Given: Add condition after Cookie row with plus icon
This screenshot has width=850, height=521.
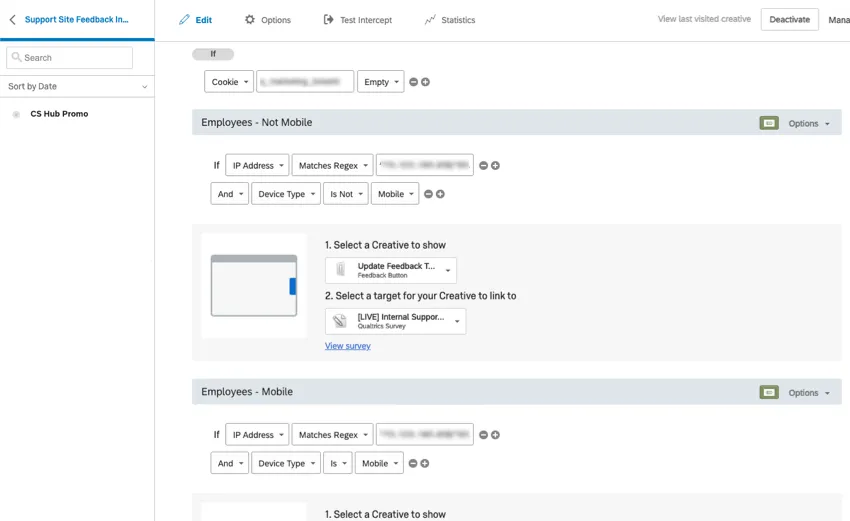Looking at the screenshot, I should pyautogui.click(x=425, y=82).
